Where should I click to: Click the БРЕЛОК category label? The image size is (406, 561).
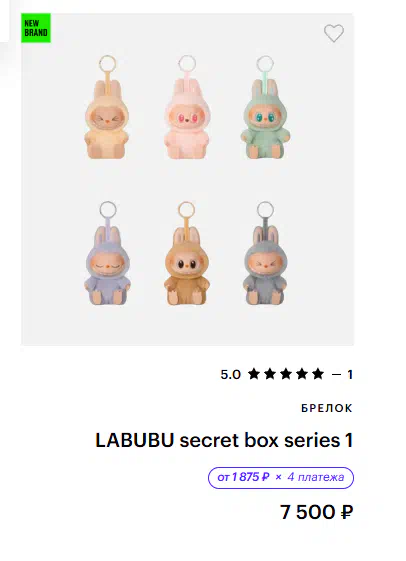pos(327,408)
